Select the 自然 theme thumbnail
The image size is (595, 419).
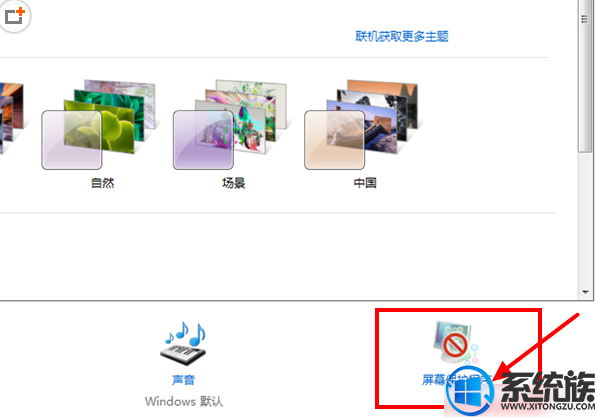100,124
